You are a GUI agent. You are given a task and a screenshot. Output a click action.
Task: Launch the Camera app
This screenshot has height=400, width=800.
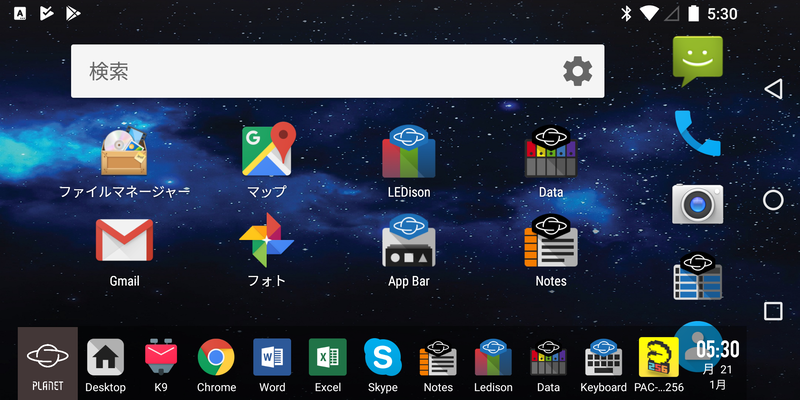pyautogui.click(x=697, y=204)
